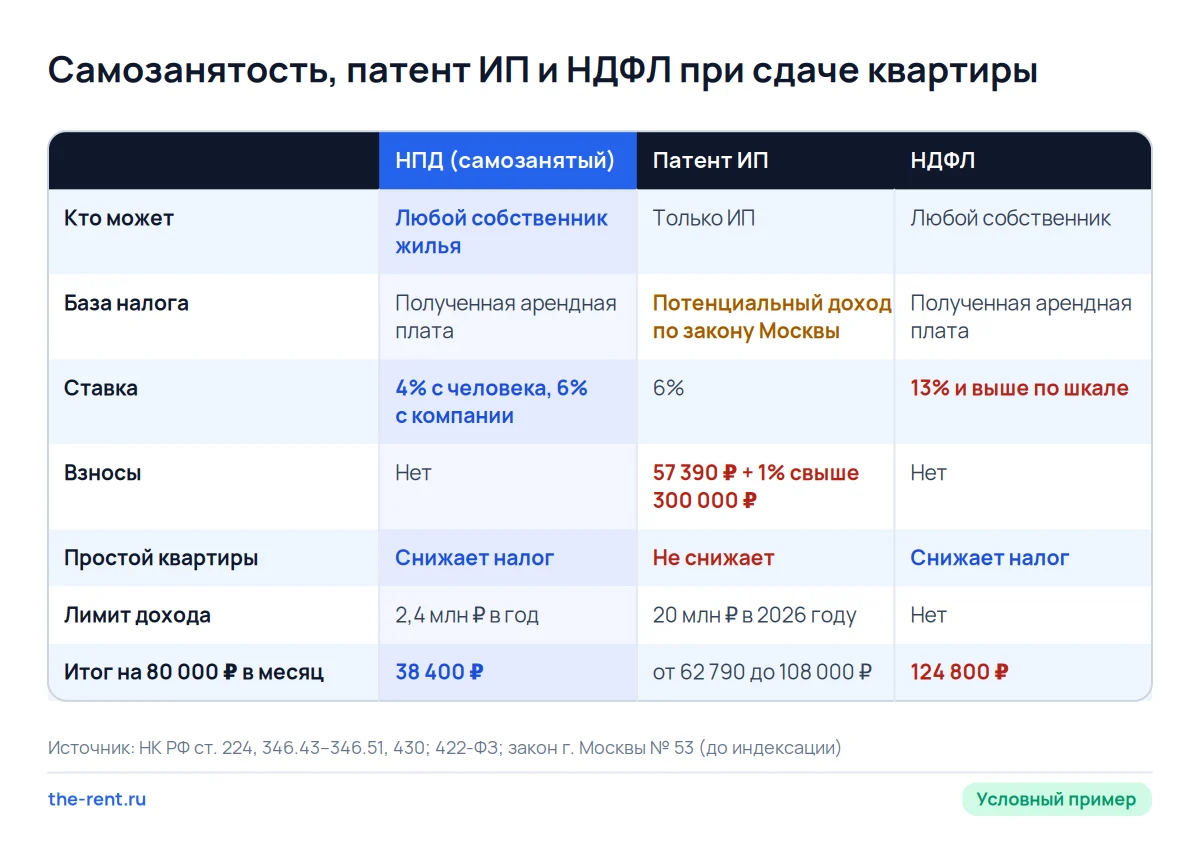This screenshot has height=850, width=1200.
Task: Click the total 'от 62 790 до 108 000 ₽'
Action: point(762,672)
